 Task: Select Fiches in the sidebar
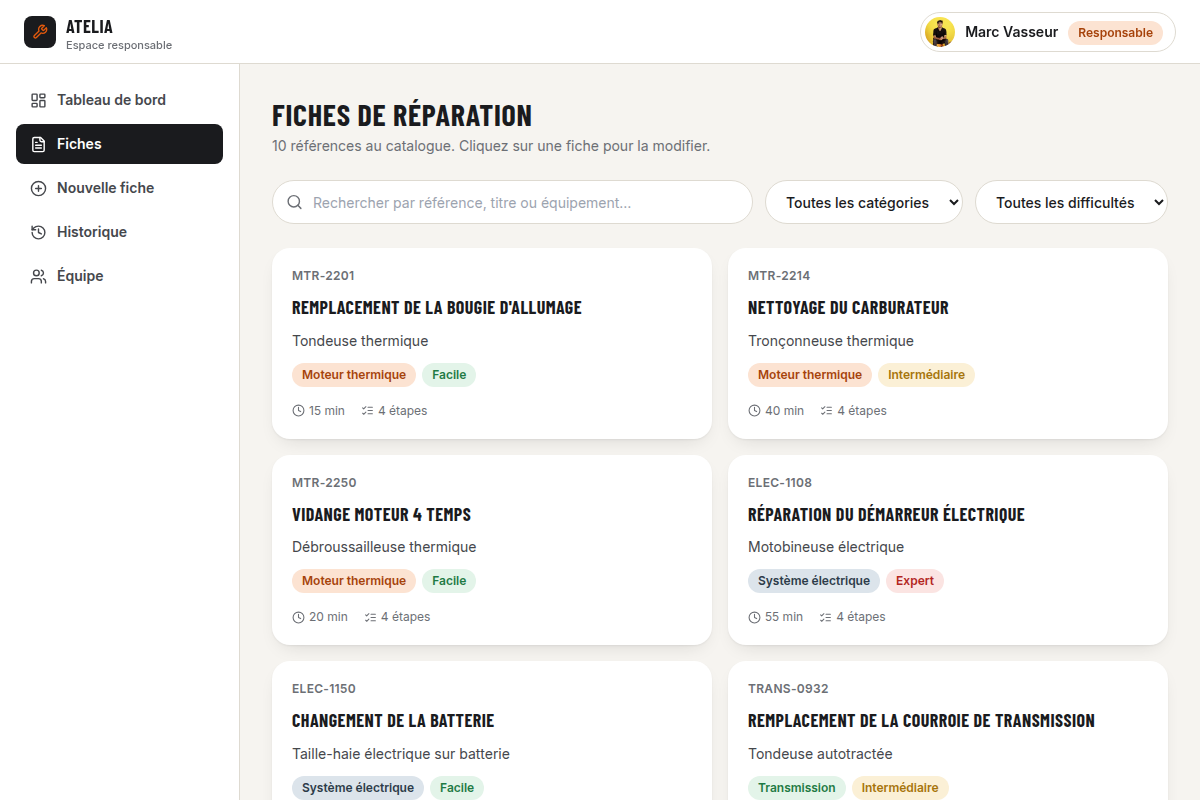119,144
